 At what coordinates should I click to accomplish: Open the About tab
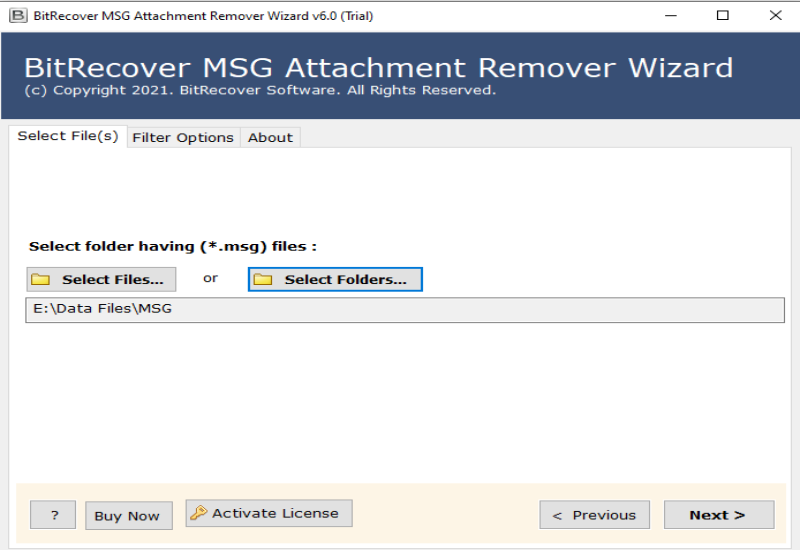click(x=270, y=138)
